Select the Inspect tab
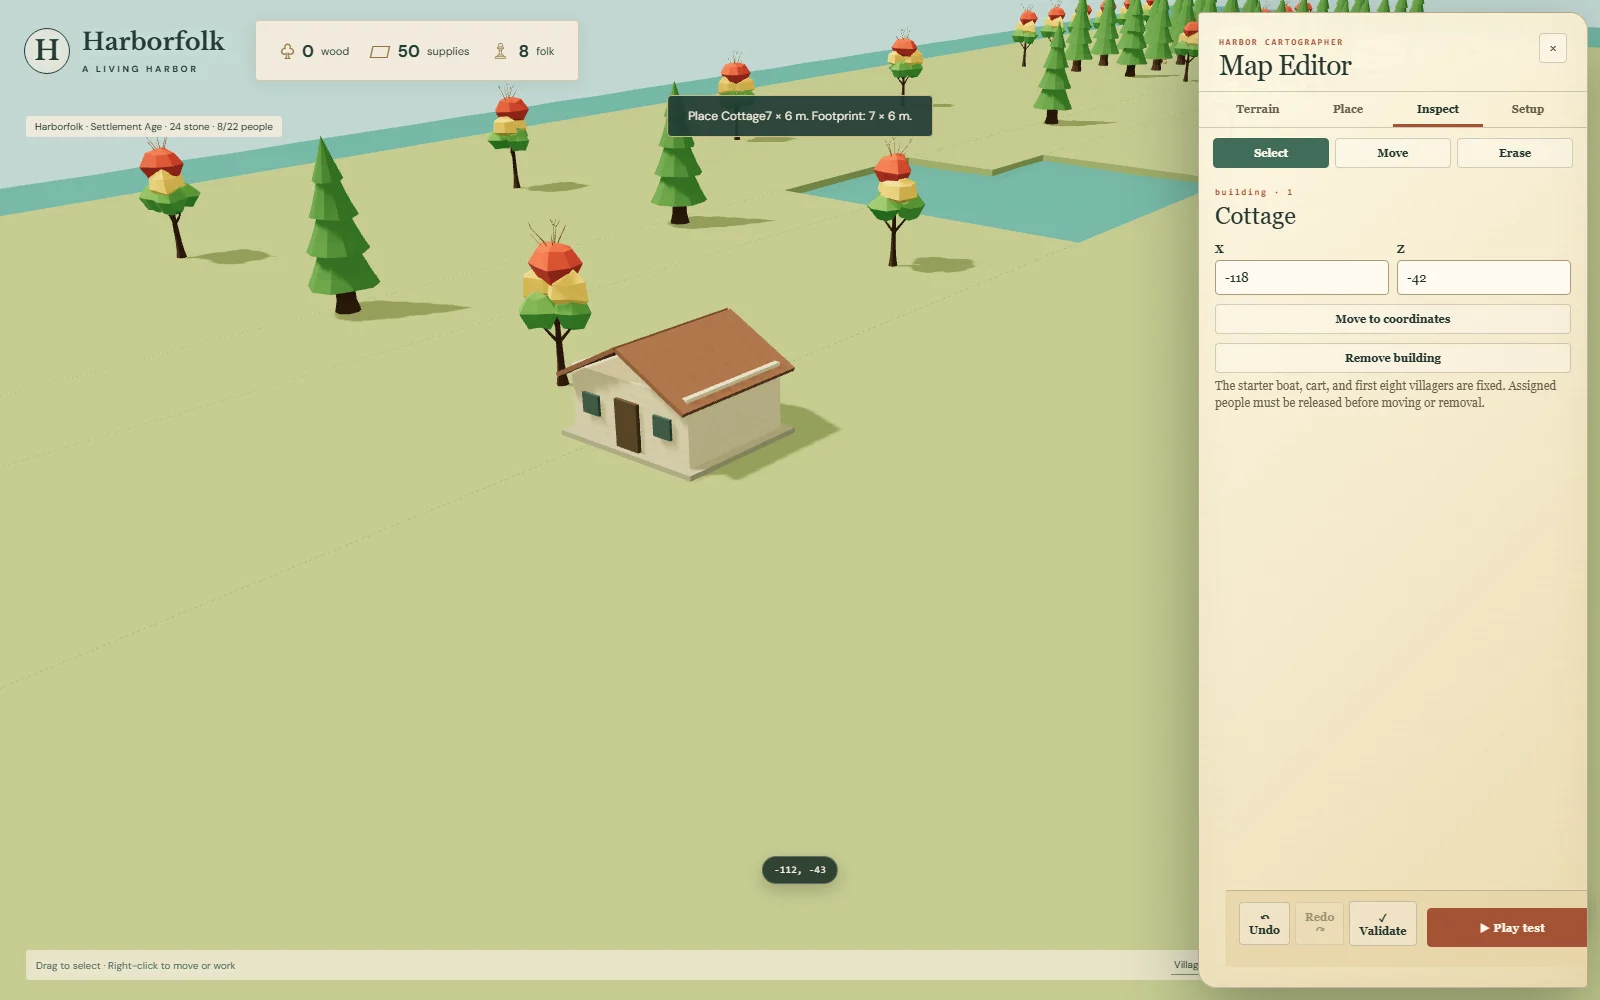 click(1437, 109)
